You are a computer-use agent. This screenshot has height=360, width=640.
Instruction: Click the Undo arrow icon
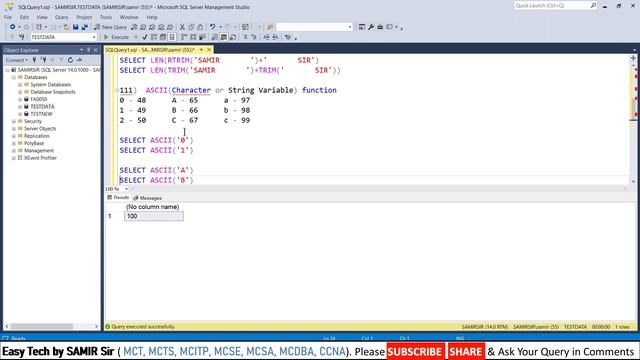[x=212, y=27]
